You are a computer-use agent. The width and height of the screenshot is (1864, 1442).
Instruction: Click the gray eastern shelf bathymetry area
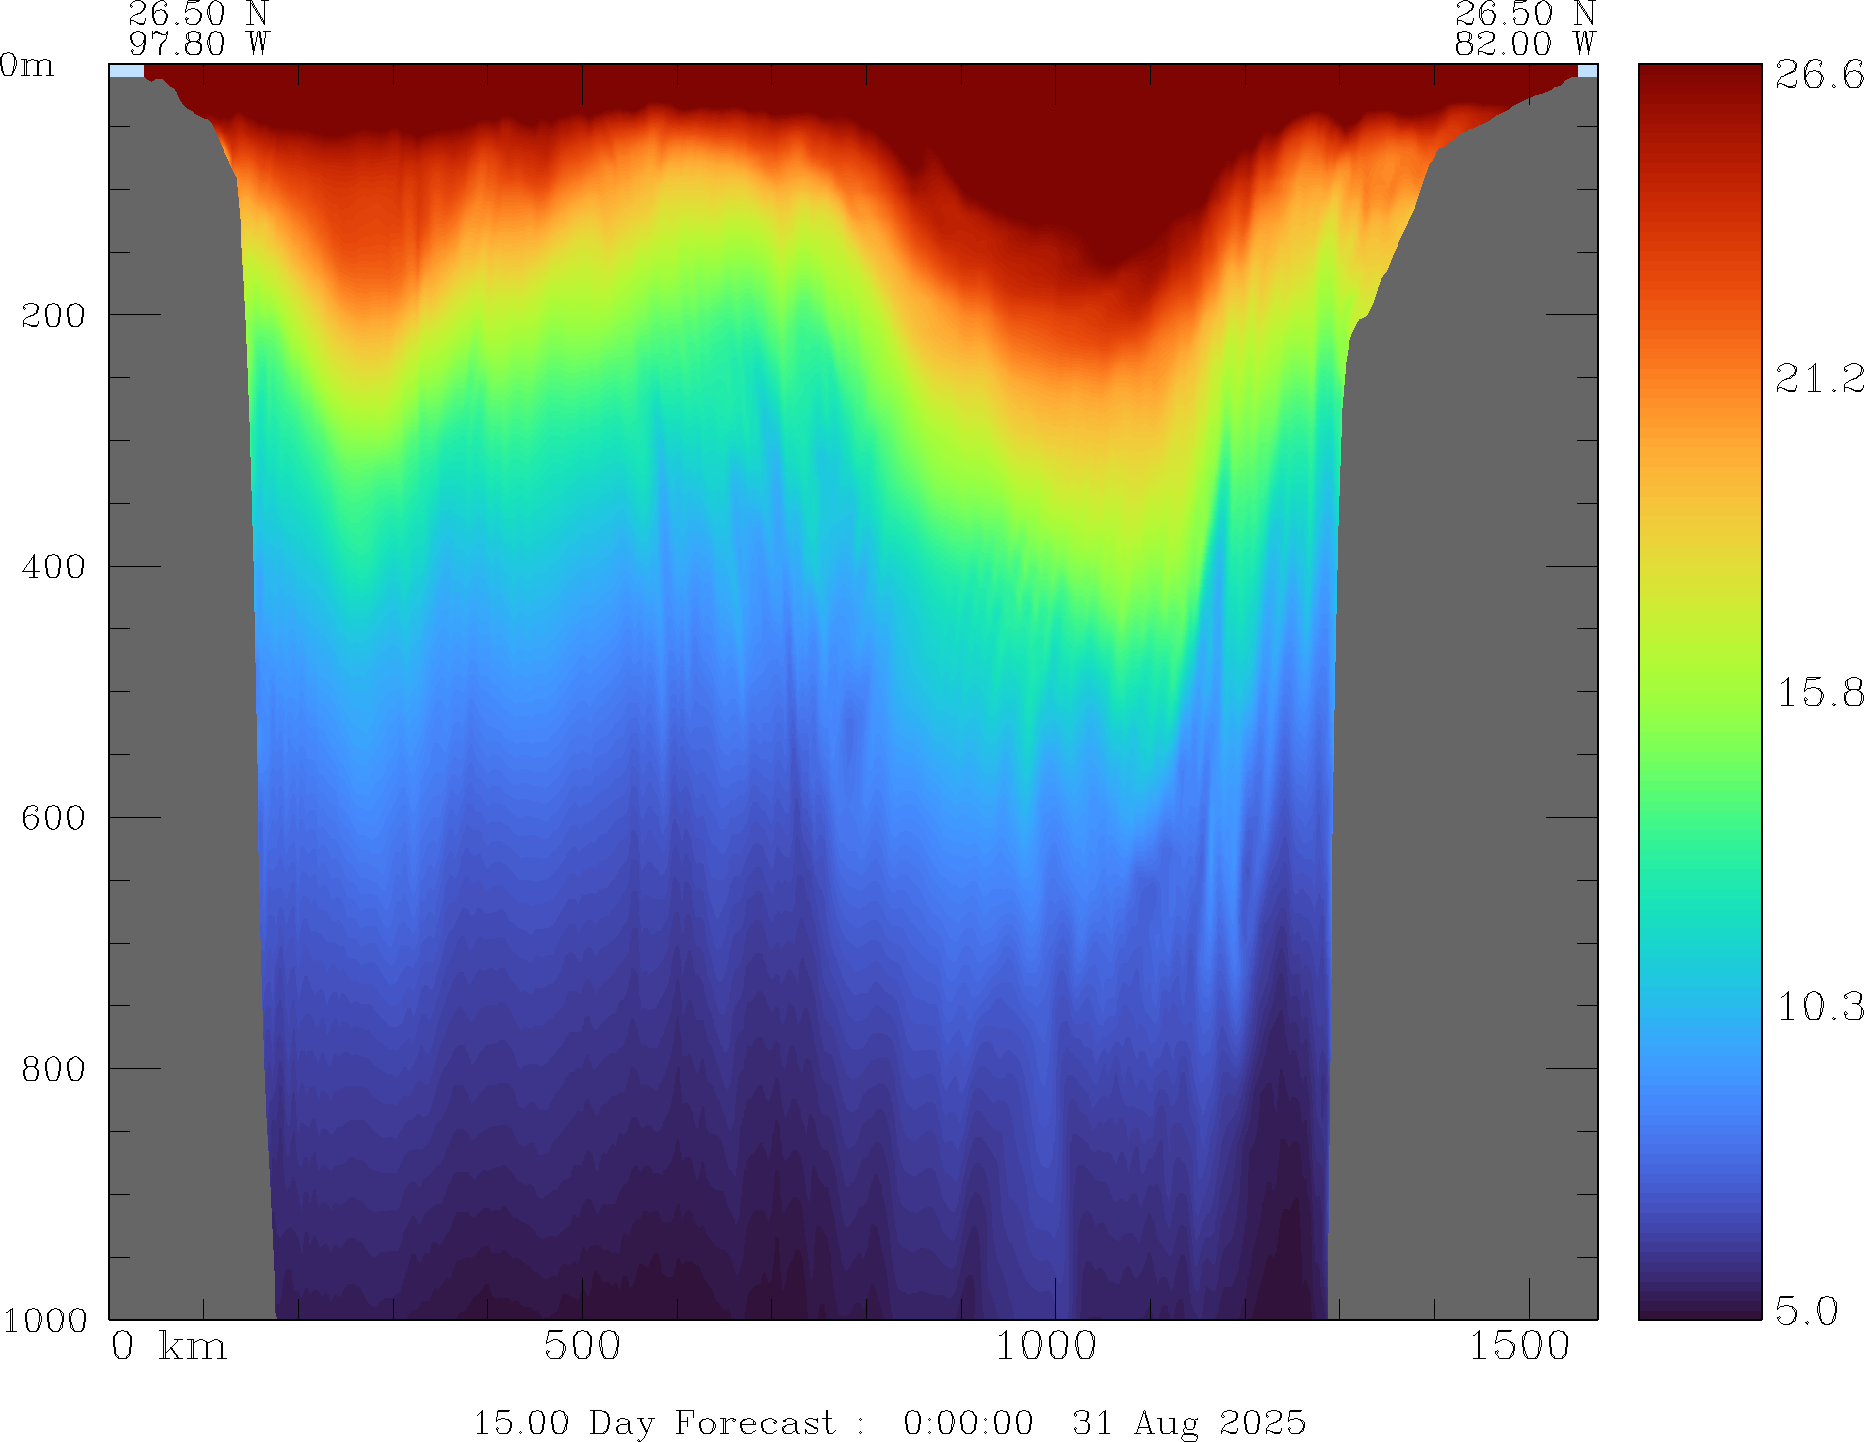tap(1460, 700)
